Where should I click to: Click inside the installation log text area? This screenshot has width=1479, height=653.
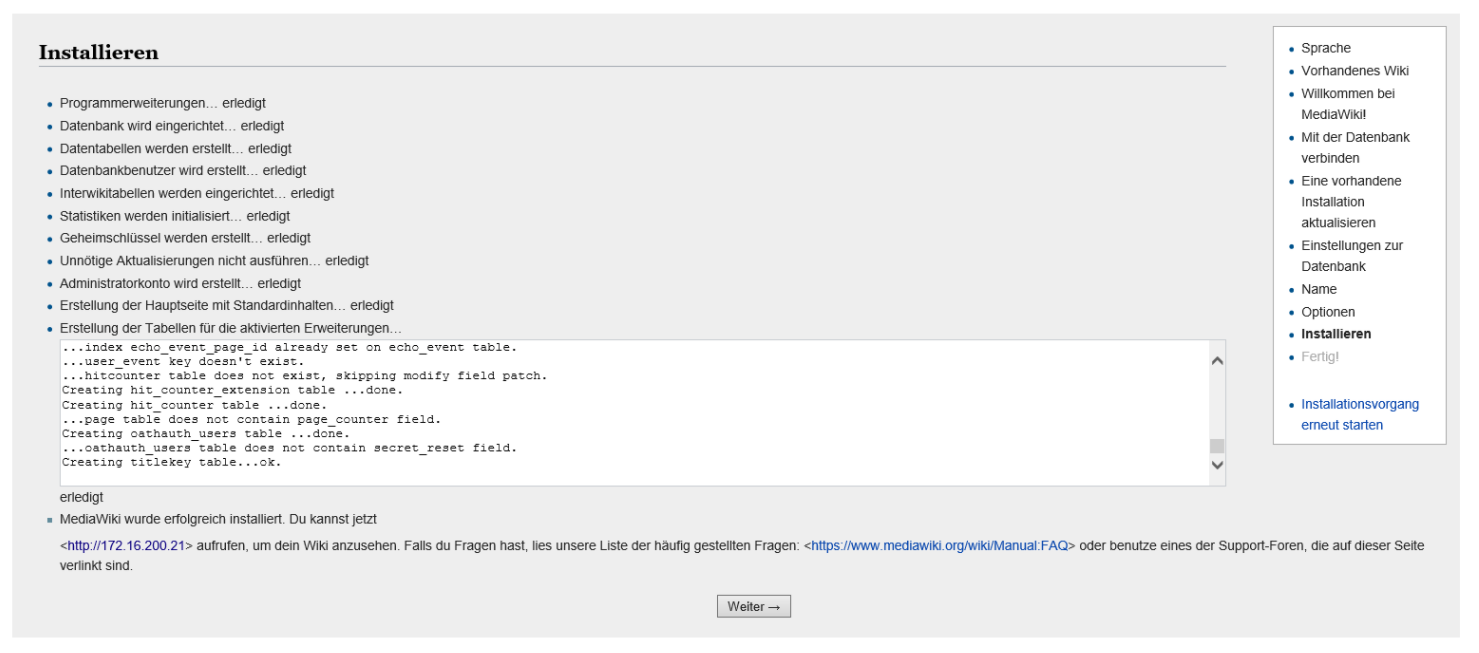[634, 413]
